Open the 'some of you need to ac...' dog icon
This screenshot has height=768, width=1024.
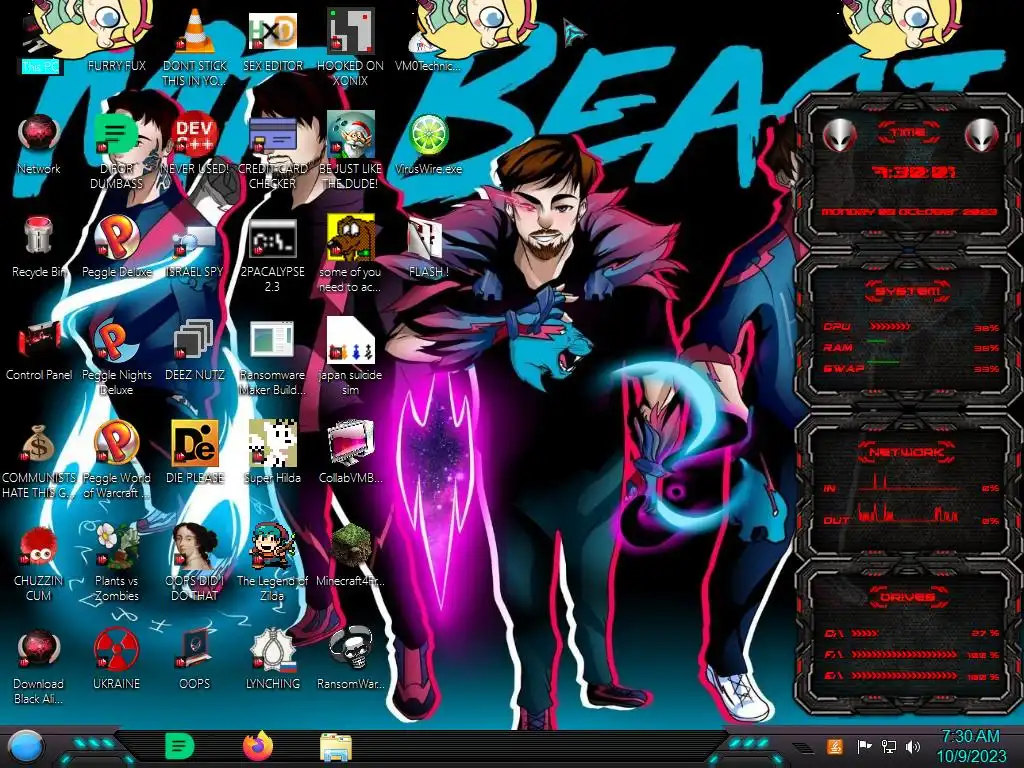tap(350, 236)
